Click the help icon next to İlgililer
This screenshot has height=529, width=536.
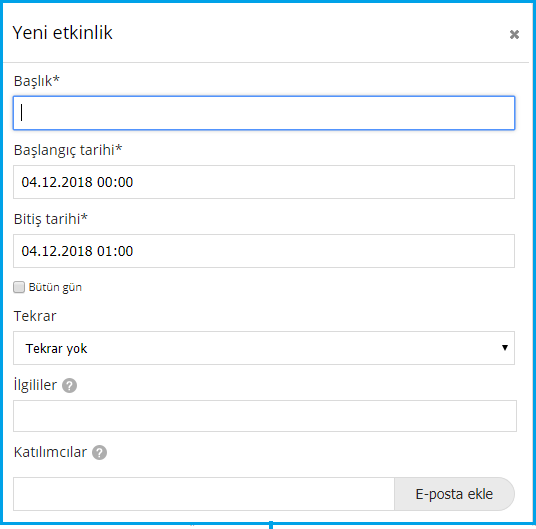69,386
